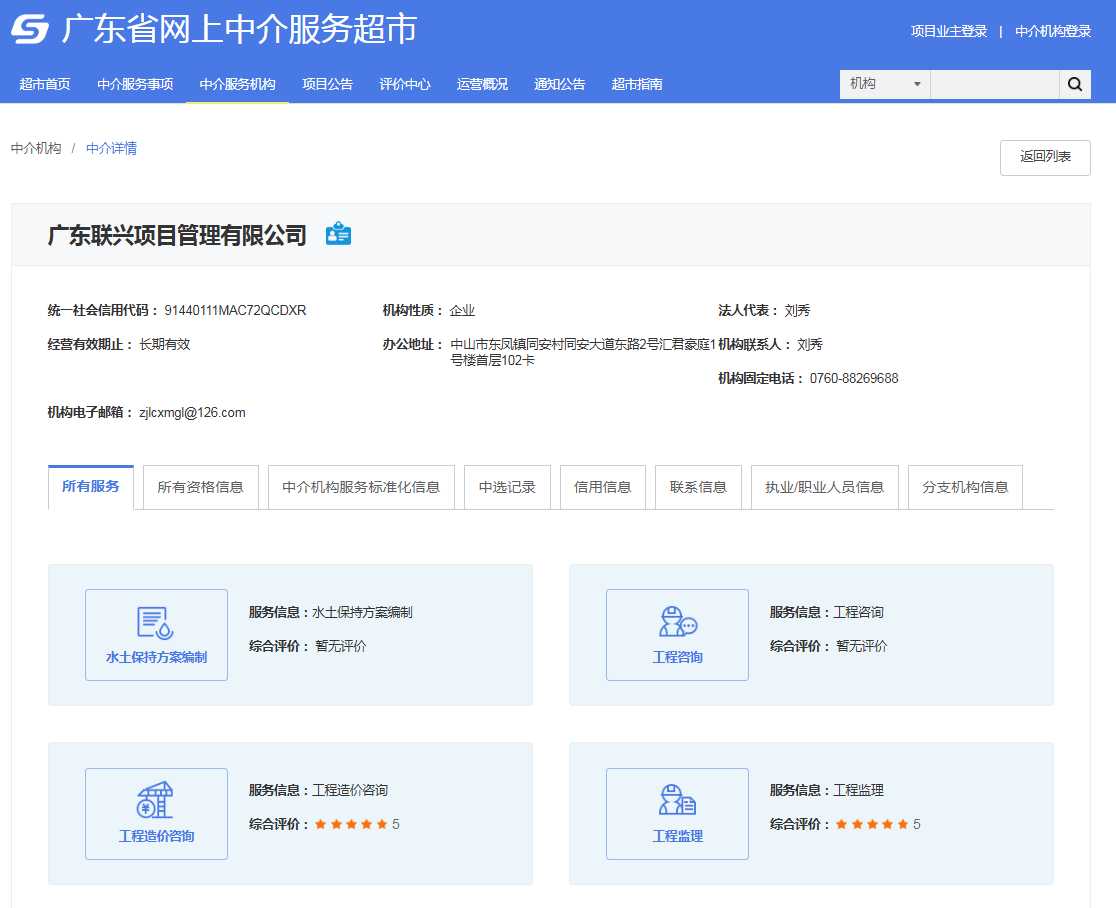Screen dimensions: 1116x908
Task: Click the 中介机构 breadcrumb link
Action: coord(36,148)
